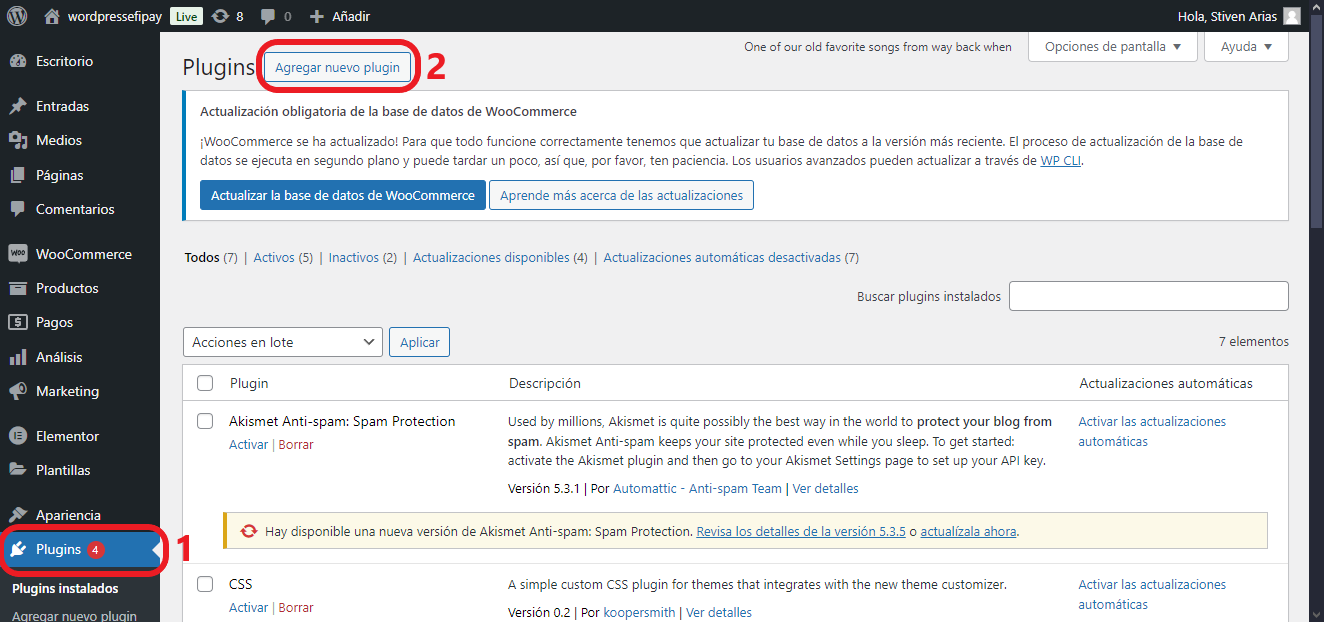Click the Medios media icon
This screenshot has width=1324, height=622.
[x=18, y=140]
